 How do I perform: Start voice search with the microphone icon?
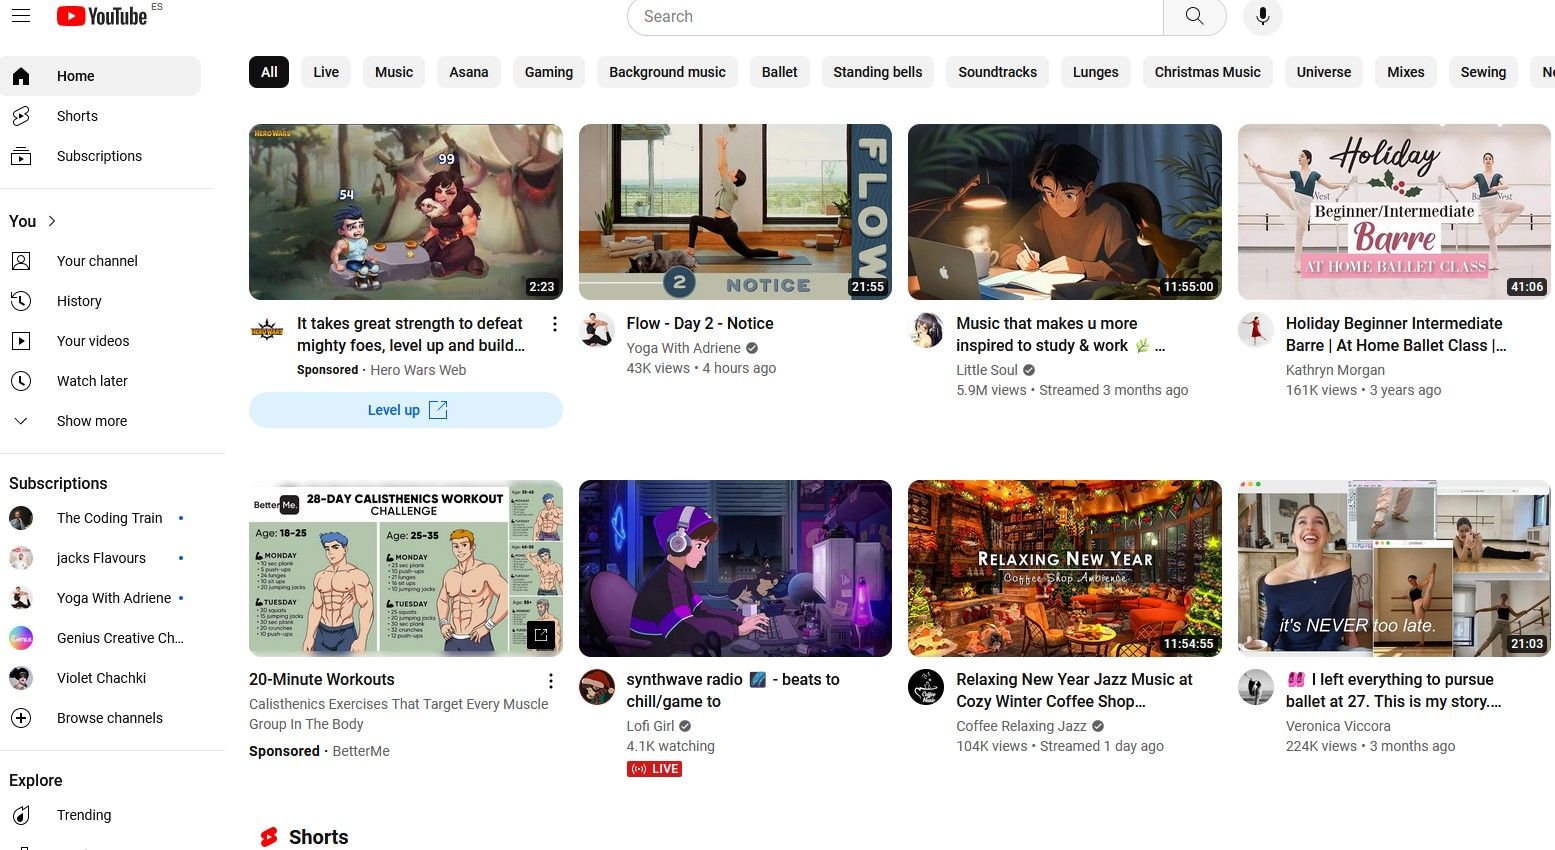coord(1262,16)
